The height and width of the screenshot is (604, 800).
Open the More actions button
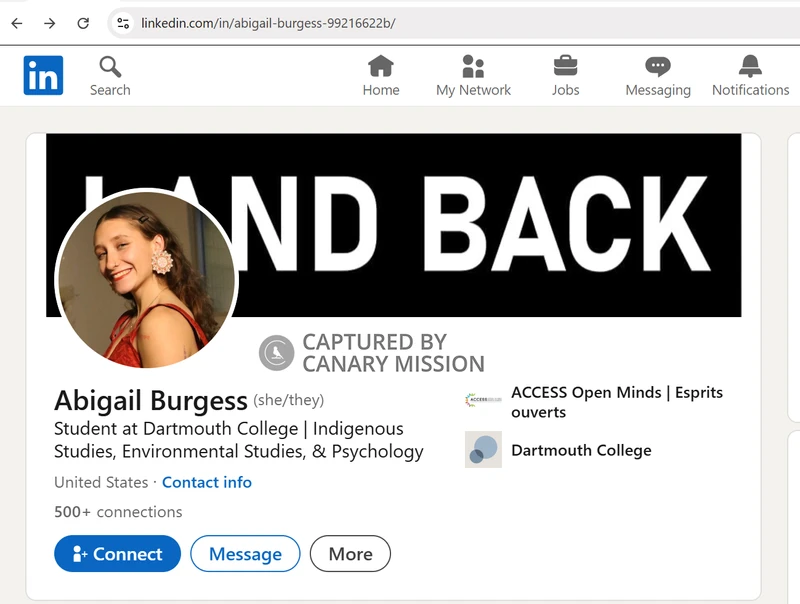(351, 553)
